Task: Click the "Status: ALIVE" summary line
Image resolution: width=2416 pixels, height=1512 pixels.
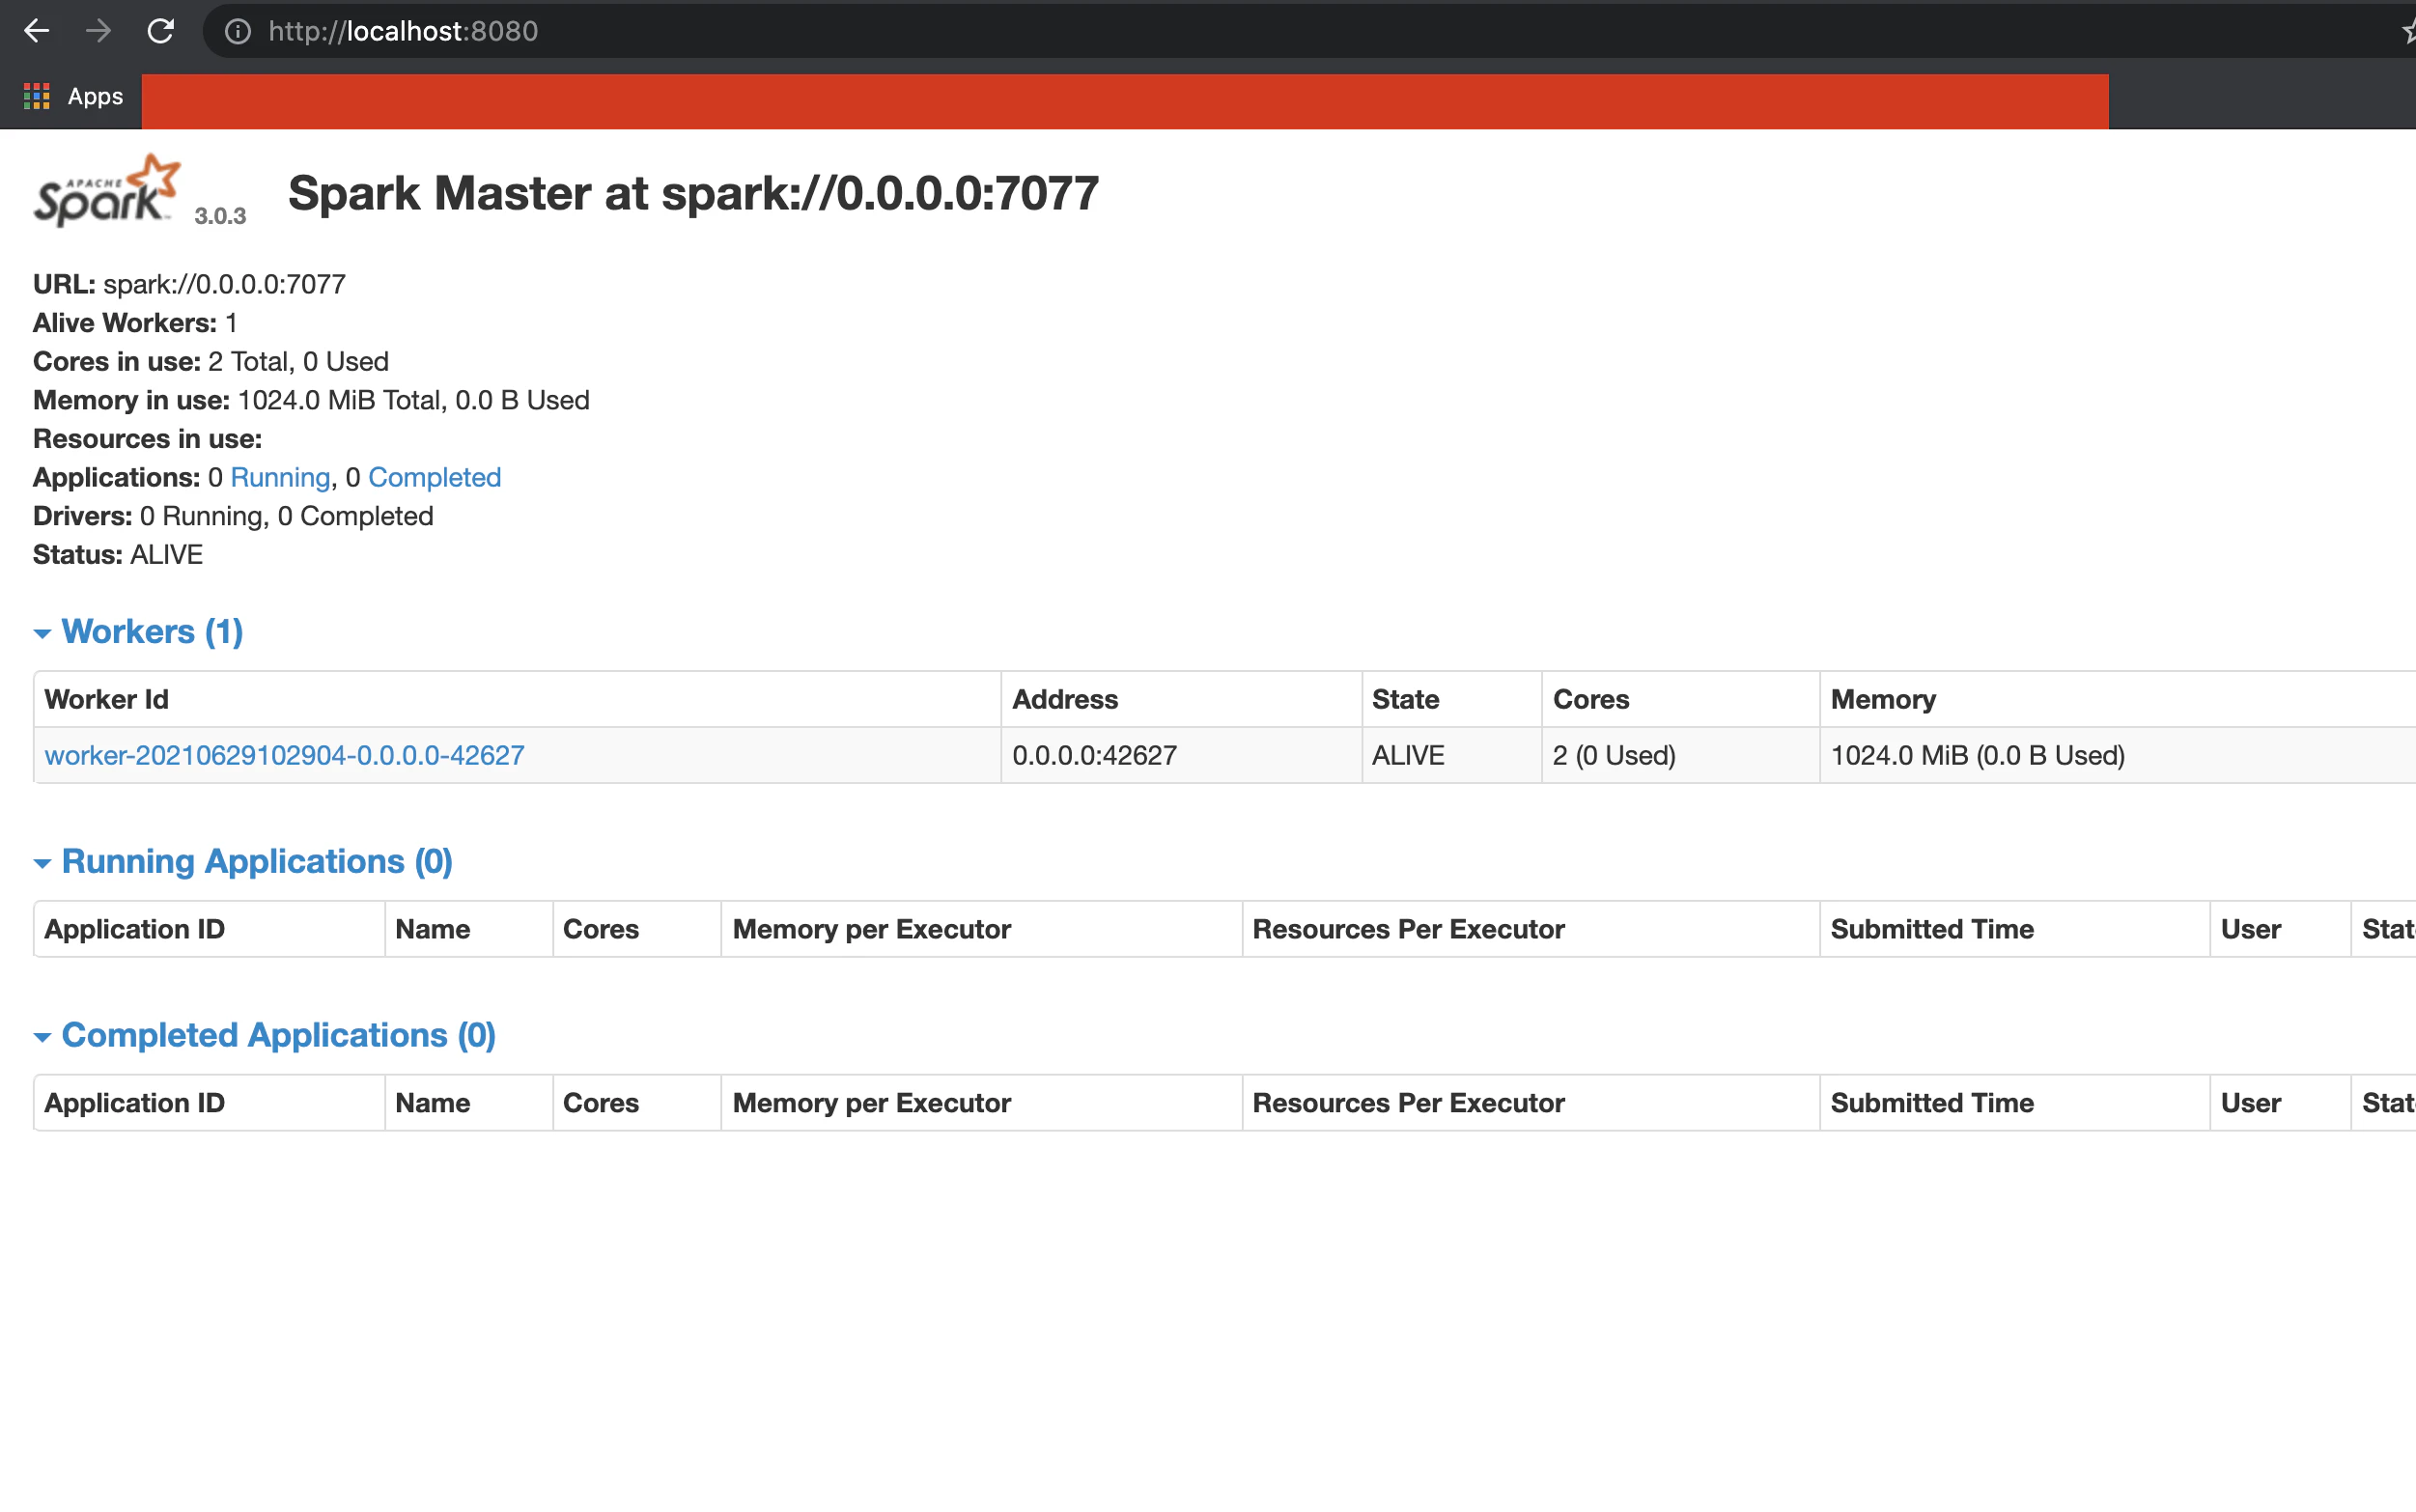Action: pyautogui.click(x=118, y=556)
